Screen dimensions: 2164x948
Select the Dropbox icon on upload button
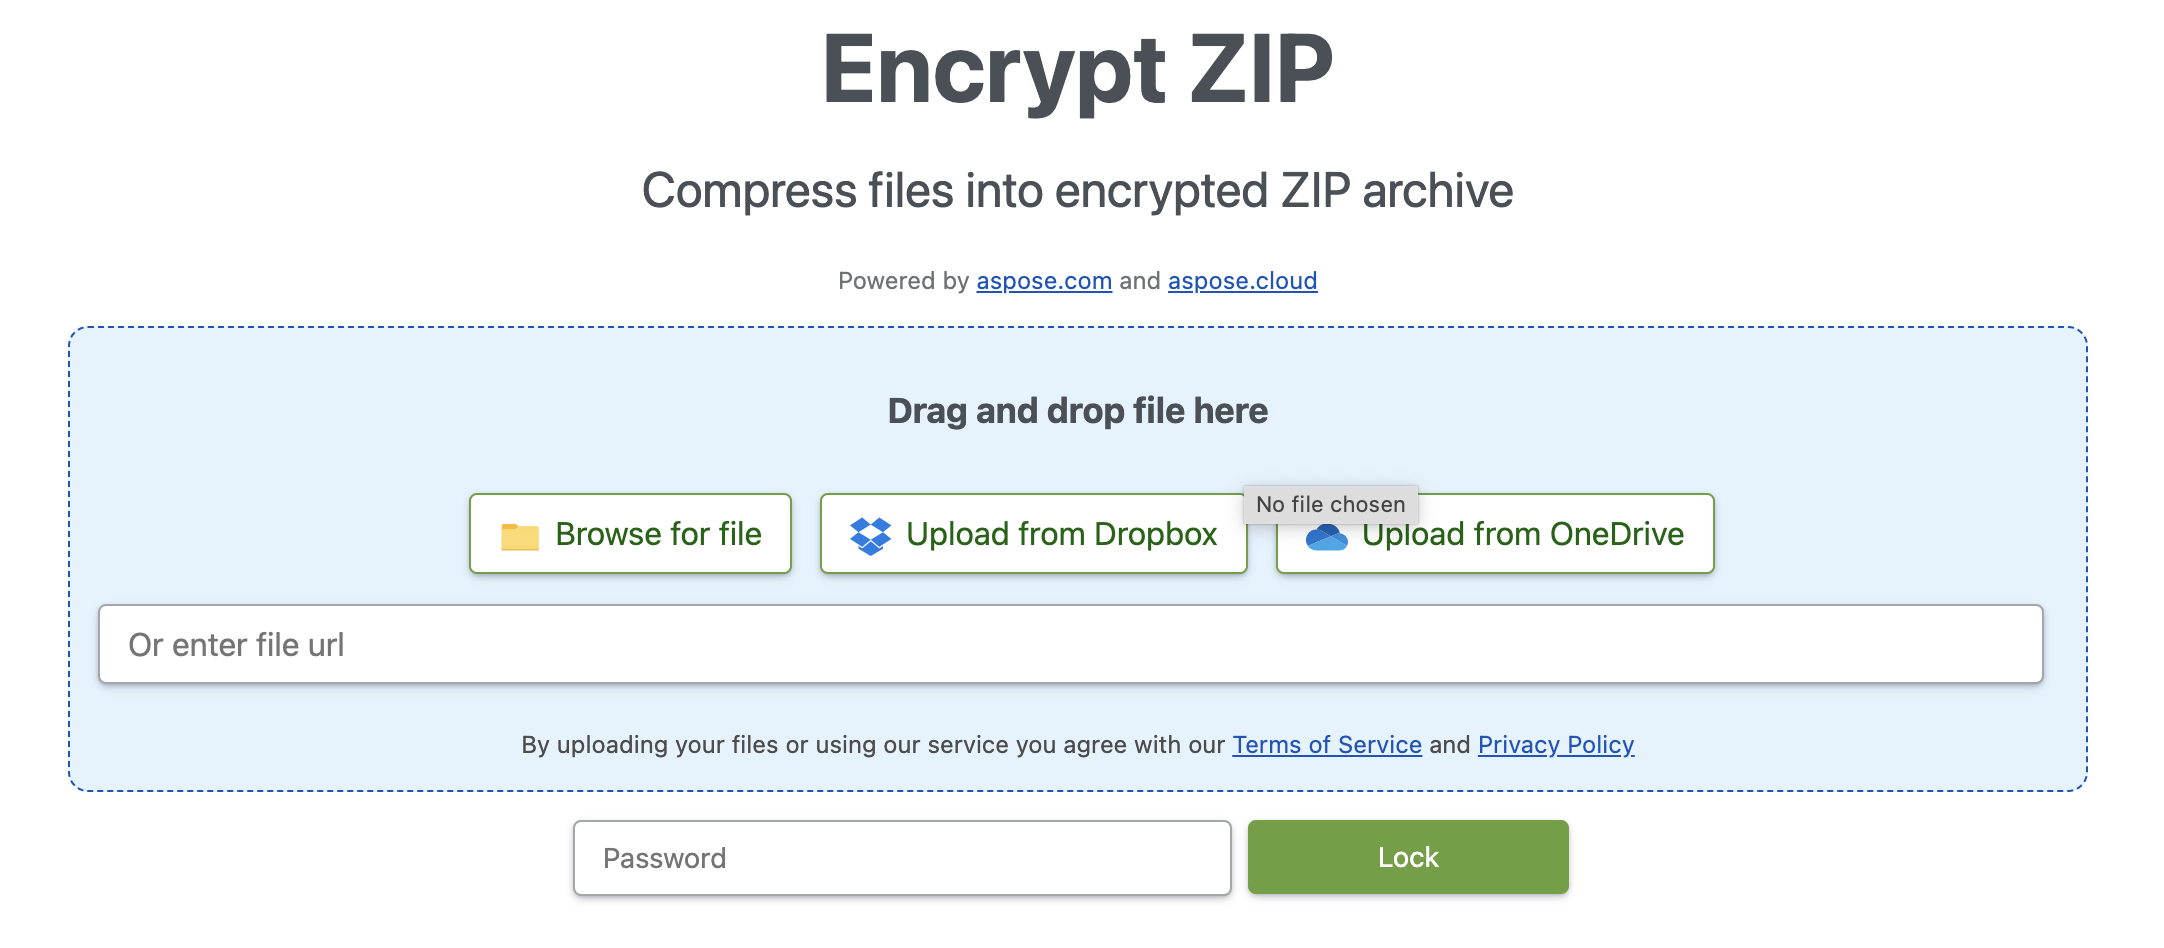tap(871, 534)
